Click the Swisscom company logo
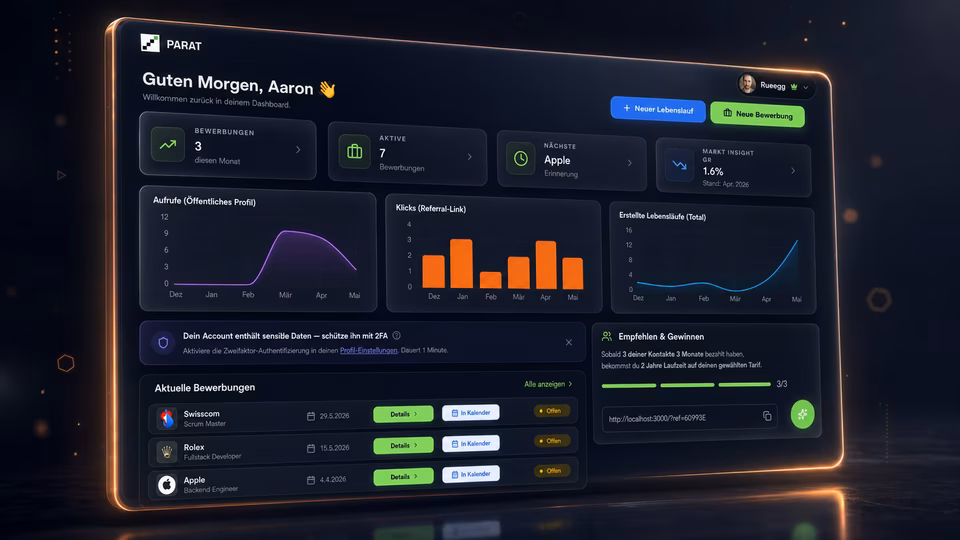 pos(167,418)
